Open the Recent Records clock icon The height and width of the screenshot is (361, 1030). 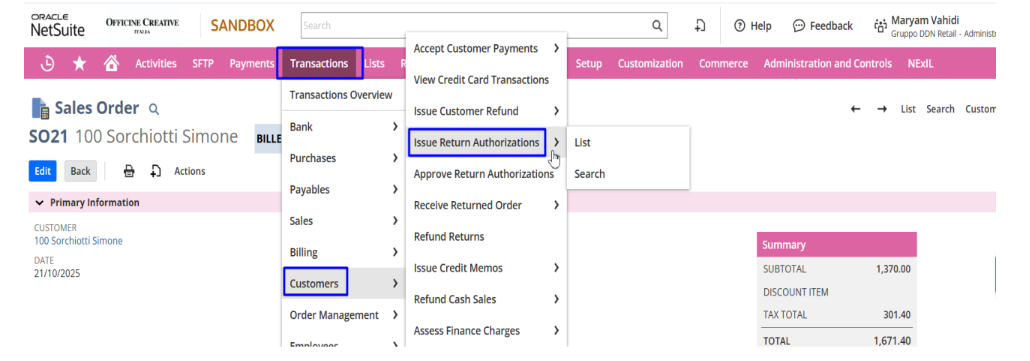click(x=47, y=64)
